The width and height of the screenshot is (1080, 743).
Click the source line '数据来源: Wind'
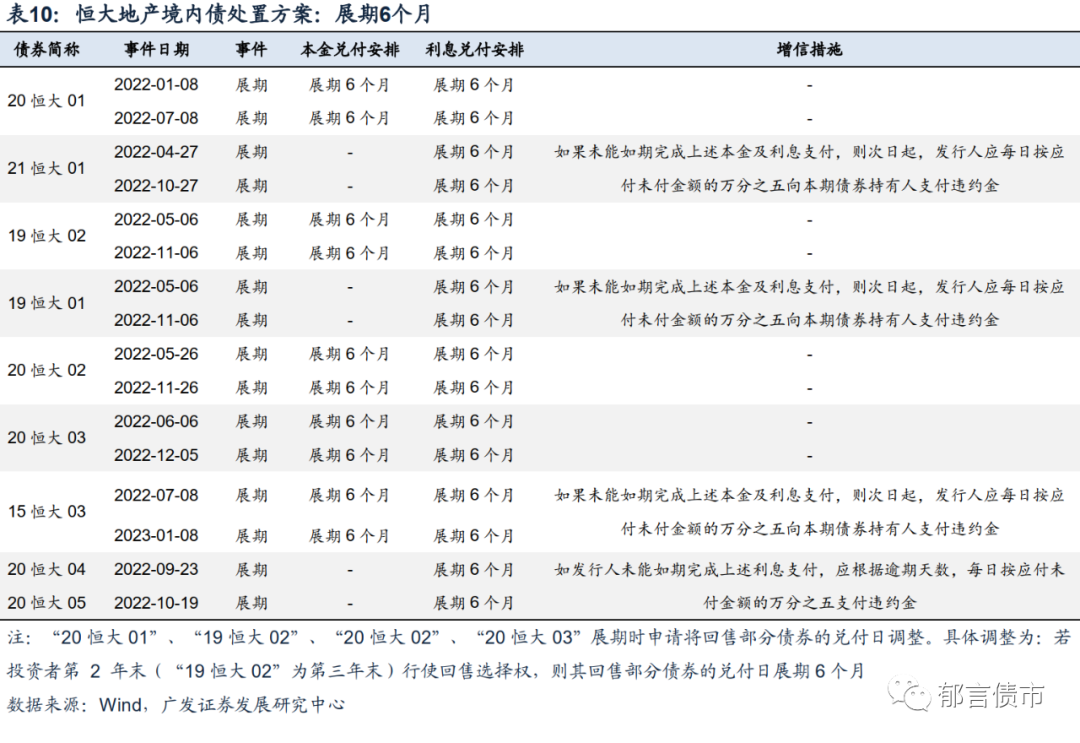tap(176, 704)
